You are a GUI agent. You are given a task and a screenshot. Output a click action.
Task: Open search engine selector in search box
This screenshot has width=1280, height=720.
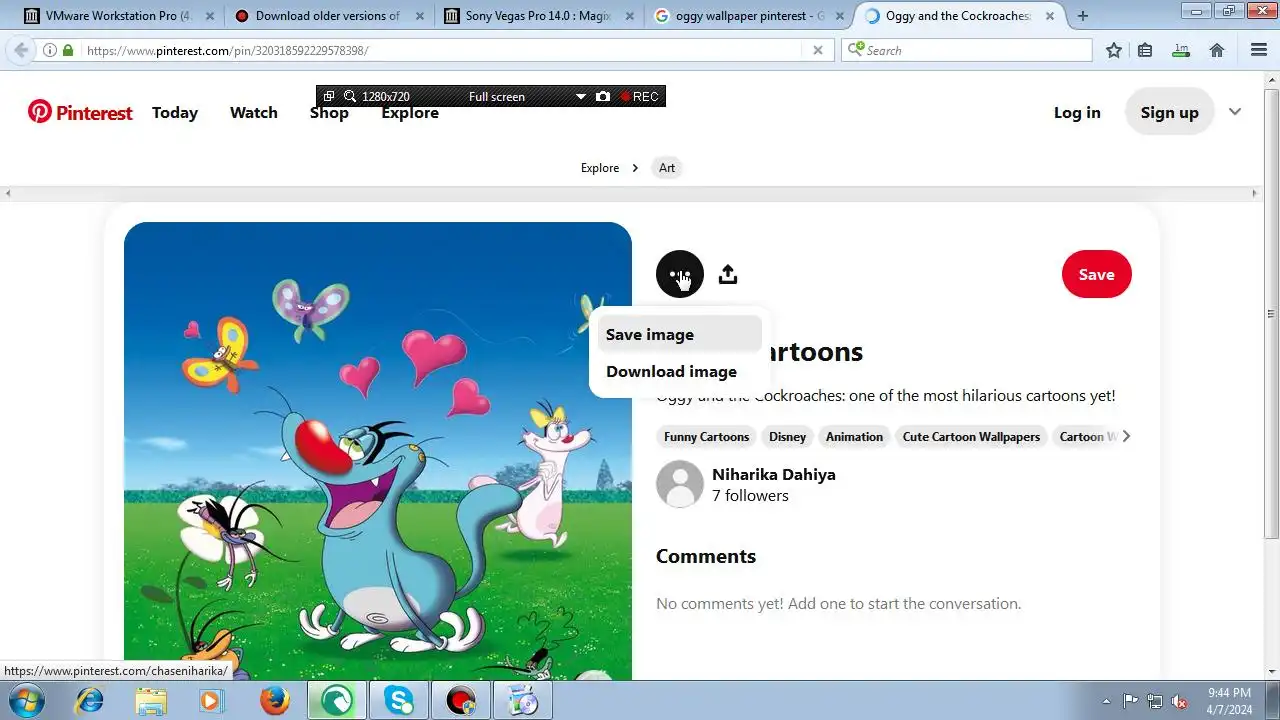pos(855,50)
